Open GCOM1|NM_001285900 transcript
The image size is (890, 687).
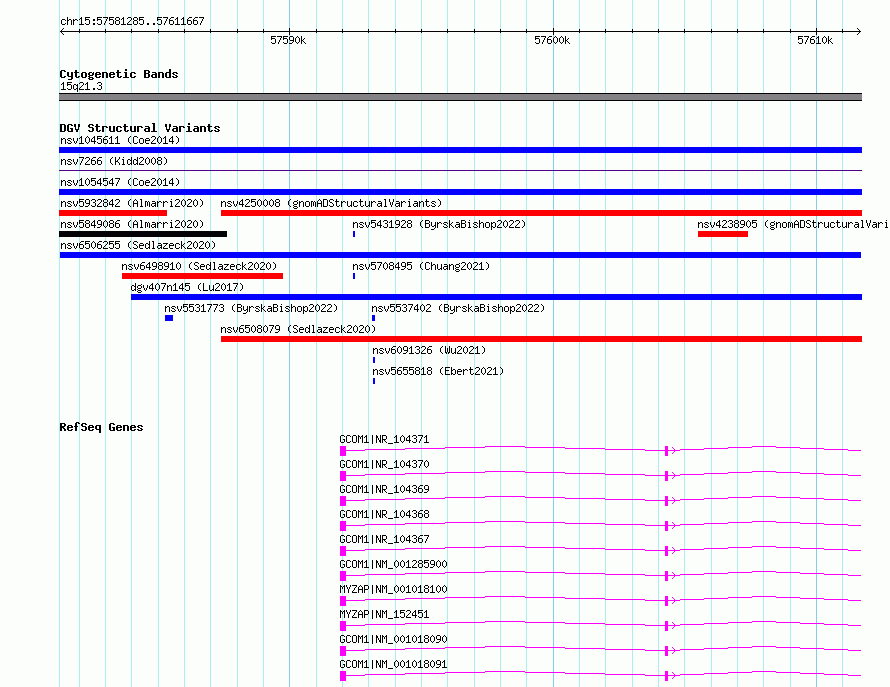[393, 564]
